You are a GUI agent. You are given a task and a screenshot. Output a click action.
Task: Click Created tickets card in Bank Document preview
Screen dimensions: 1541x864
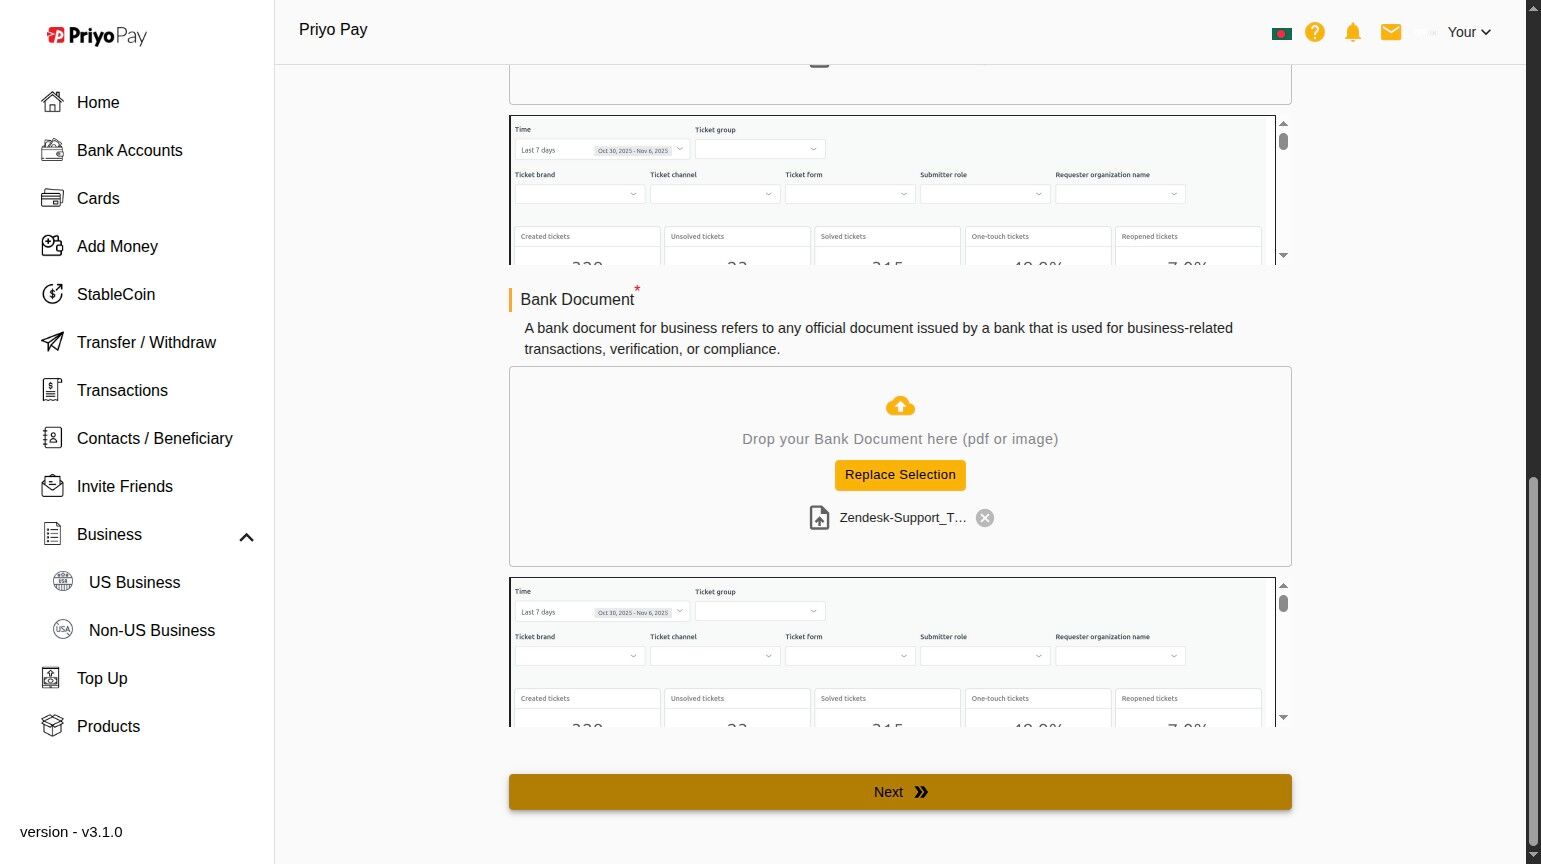point(588,708)
